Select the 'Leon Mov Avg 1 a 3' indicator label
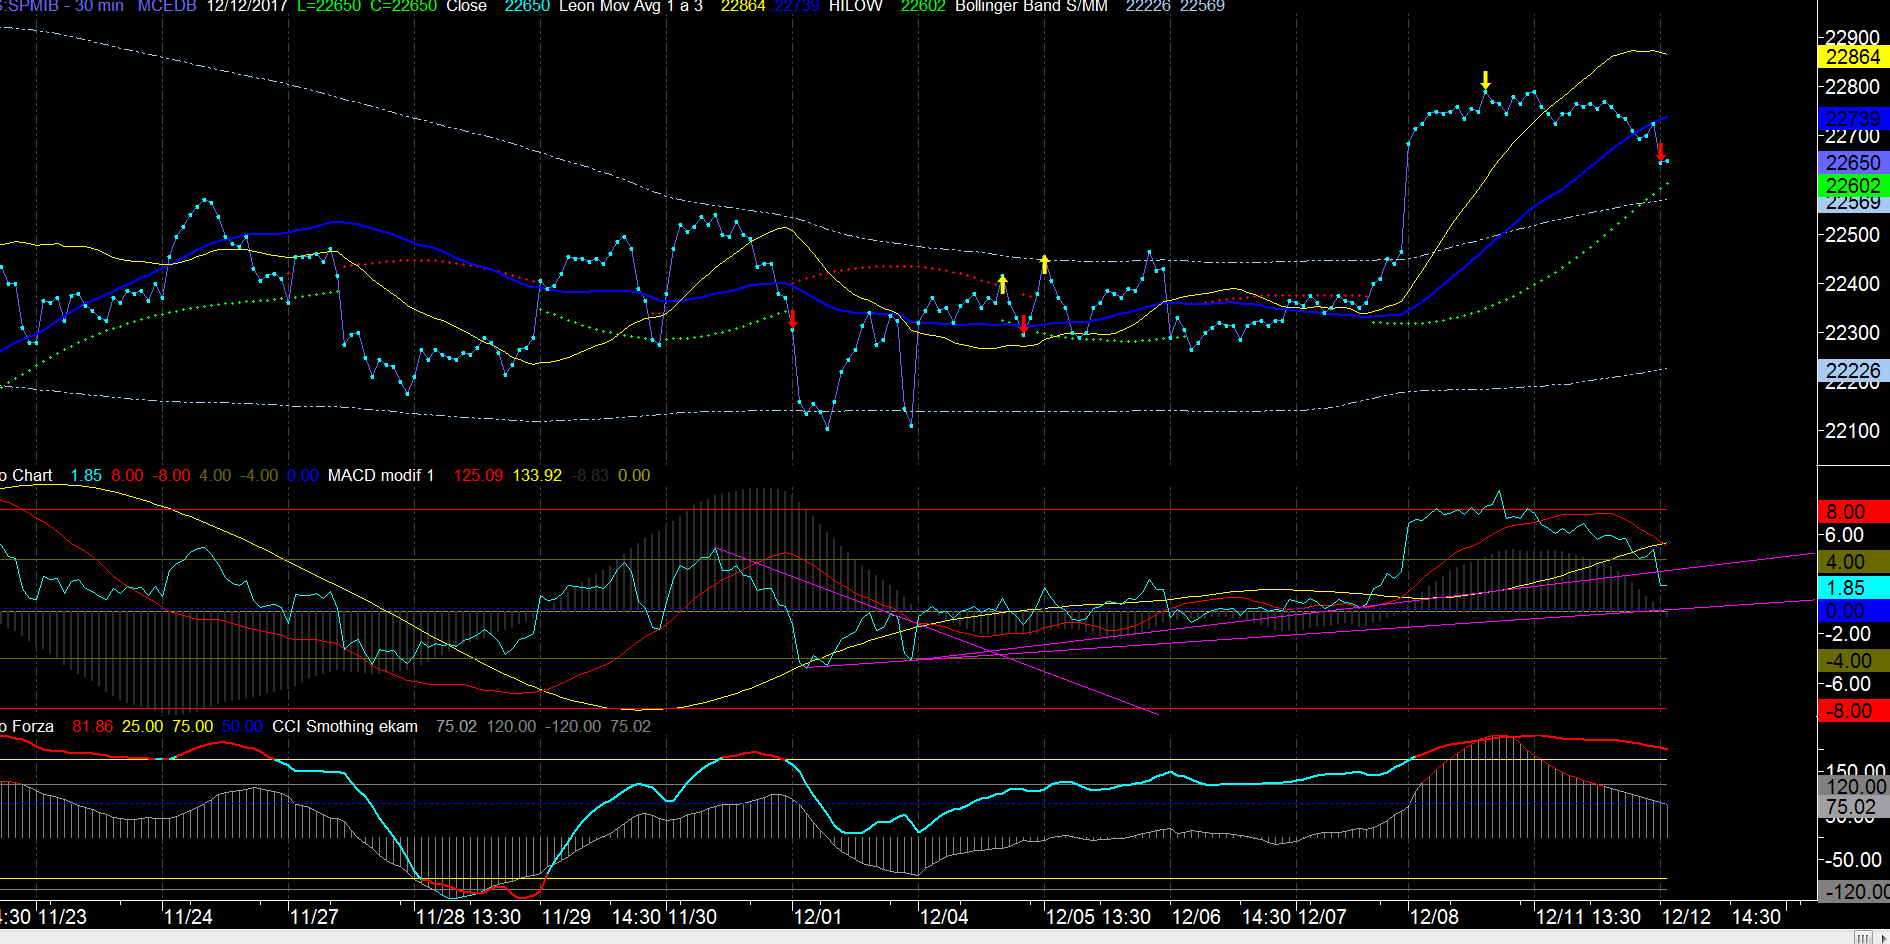1890x944 pixels. click(630, 6)
